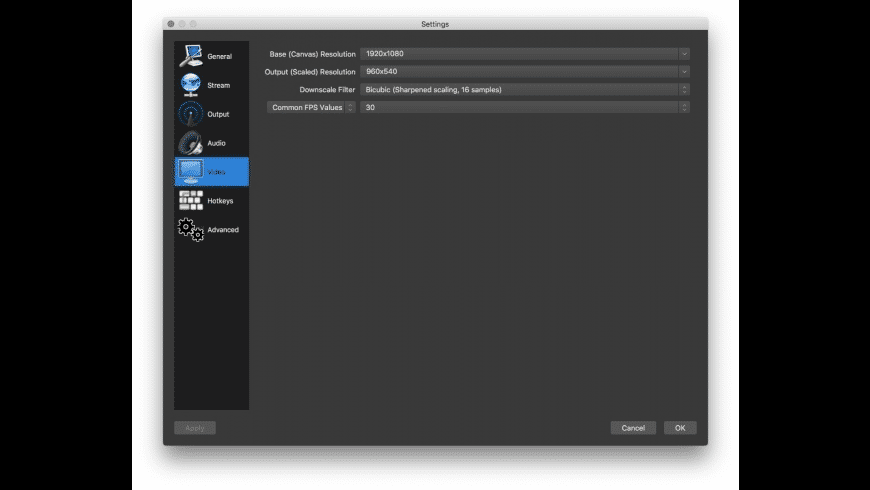
Task: Switch to the Output tab label
Action: click(218, 114)
